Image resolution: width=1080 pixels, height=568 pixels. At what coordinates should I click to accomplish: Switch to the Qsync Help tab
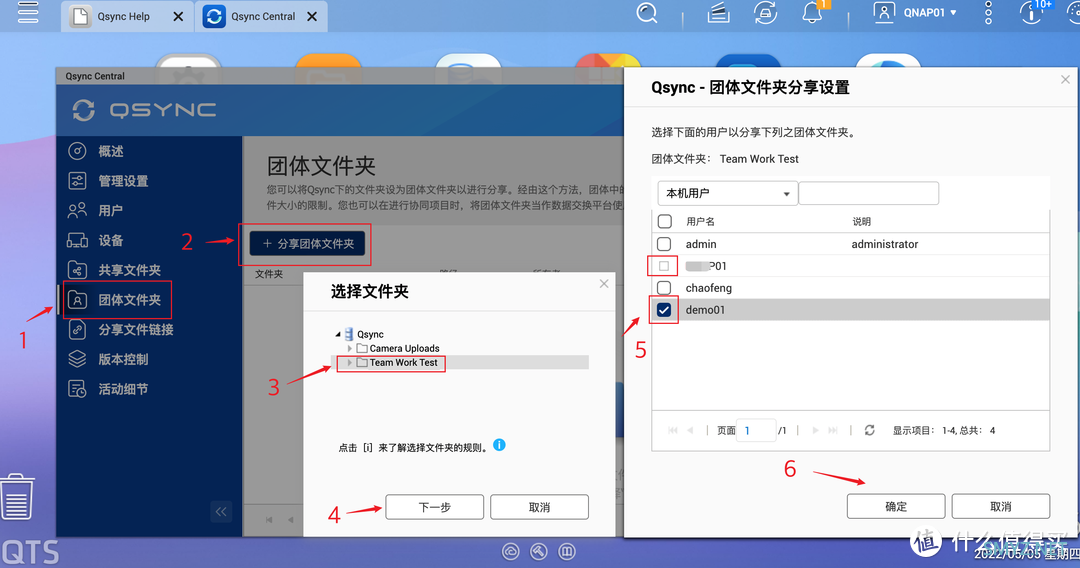[x=126, y=17]
